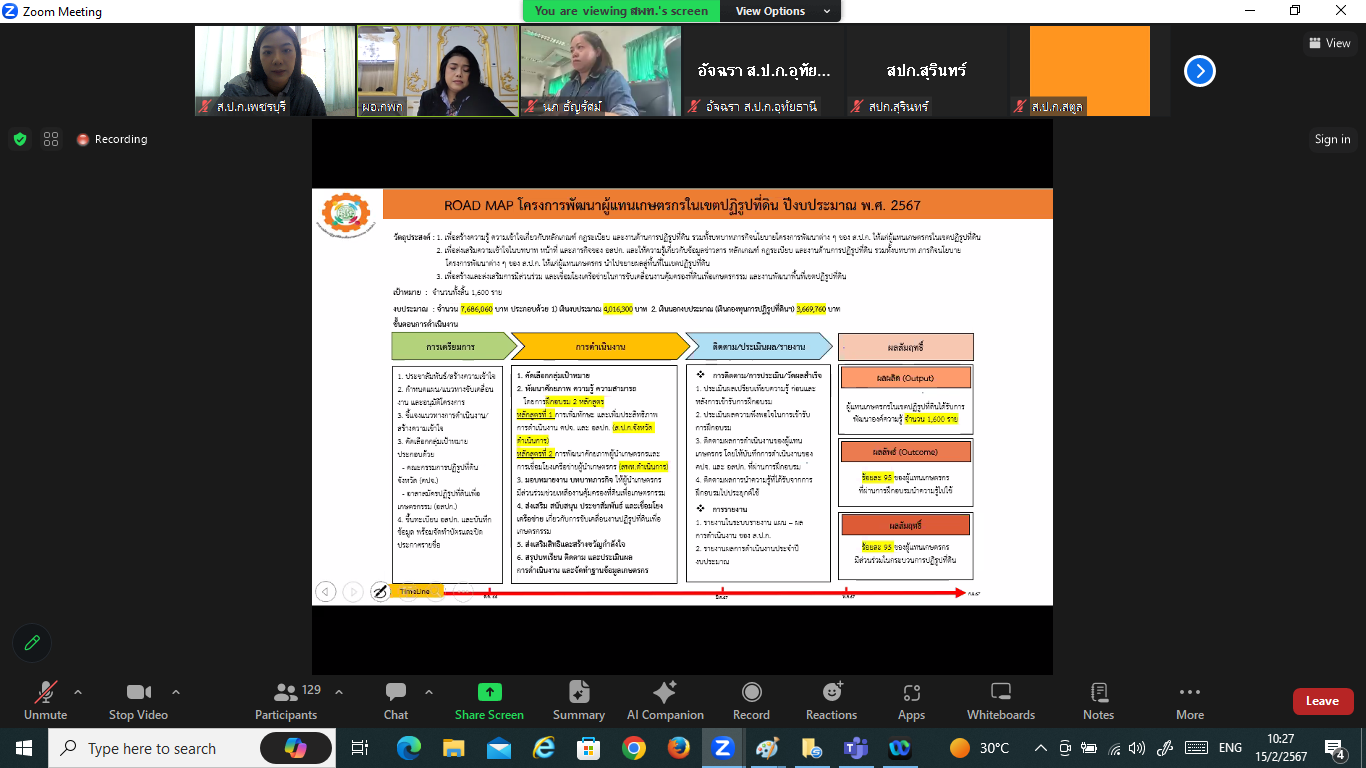This screenshot has height=768, width=1366.
Task: Open the four-square grid icon beside the shield
Action: point(51,139)
